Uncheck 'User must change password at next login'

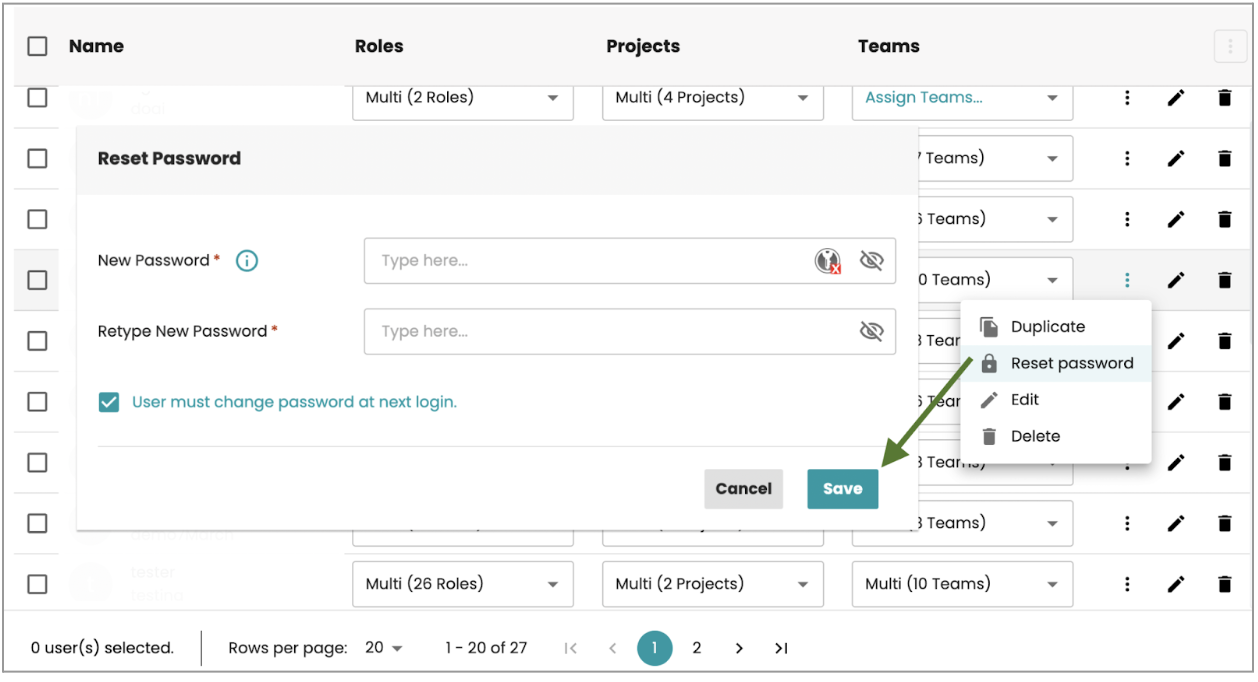(x=109, y=403)
